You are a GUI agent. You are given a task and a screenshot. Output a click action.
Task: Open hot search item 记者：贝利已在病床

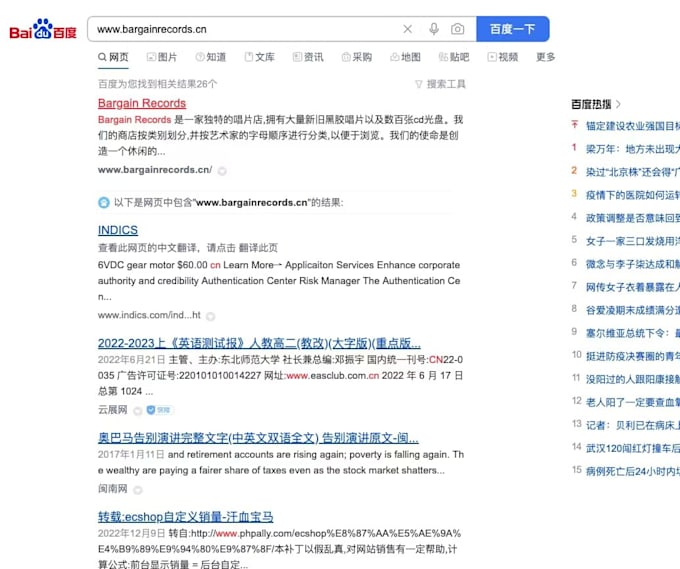tap(633, 425)
